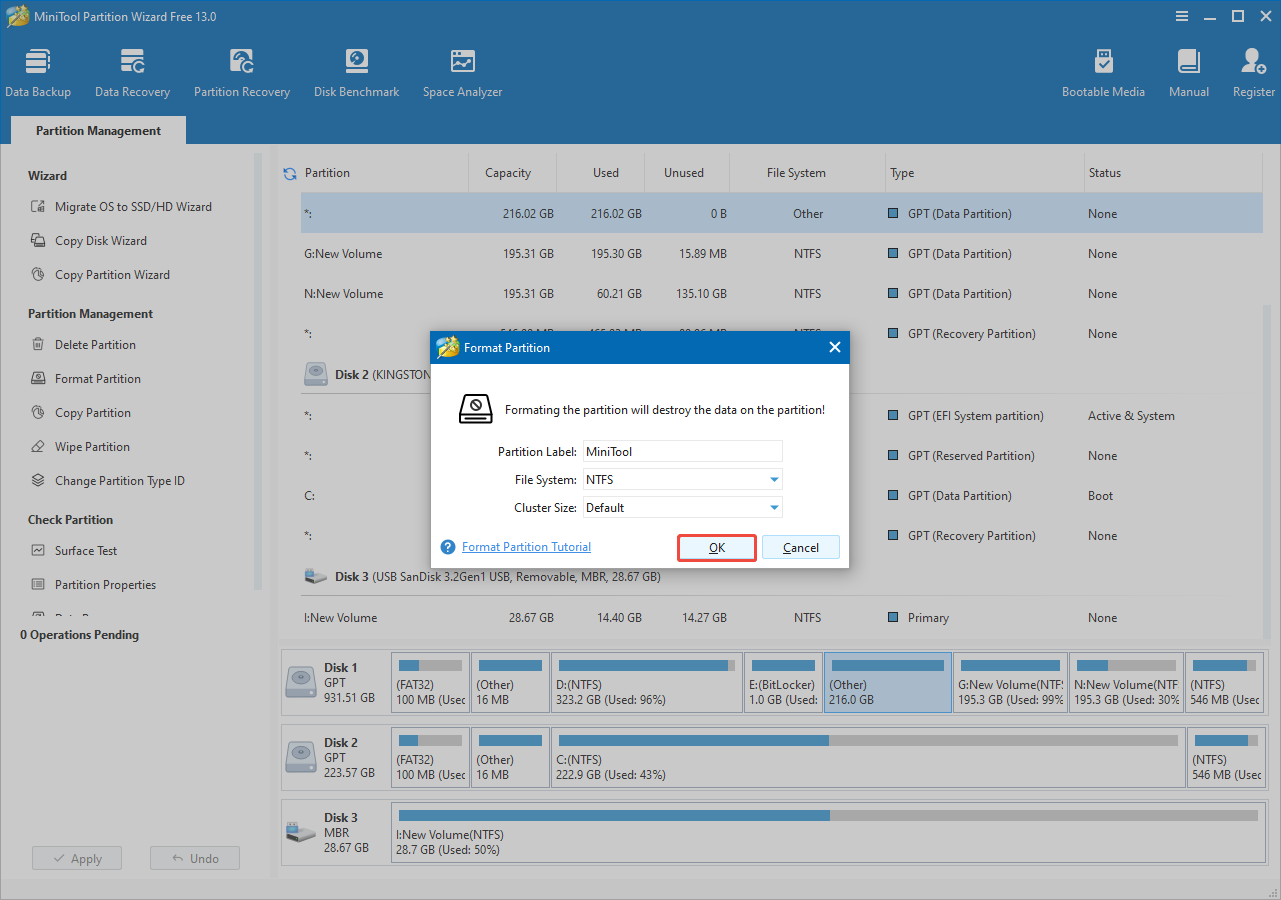Open the Format Partition Tutorial link
Viewport: 1281px width, 900px height.
pos(525,547)
